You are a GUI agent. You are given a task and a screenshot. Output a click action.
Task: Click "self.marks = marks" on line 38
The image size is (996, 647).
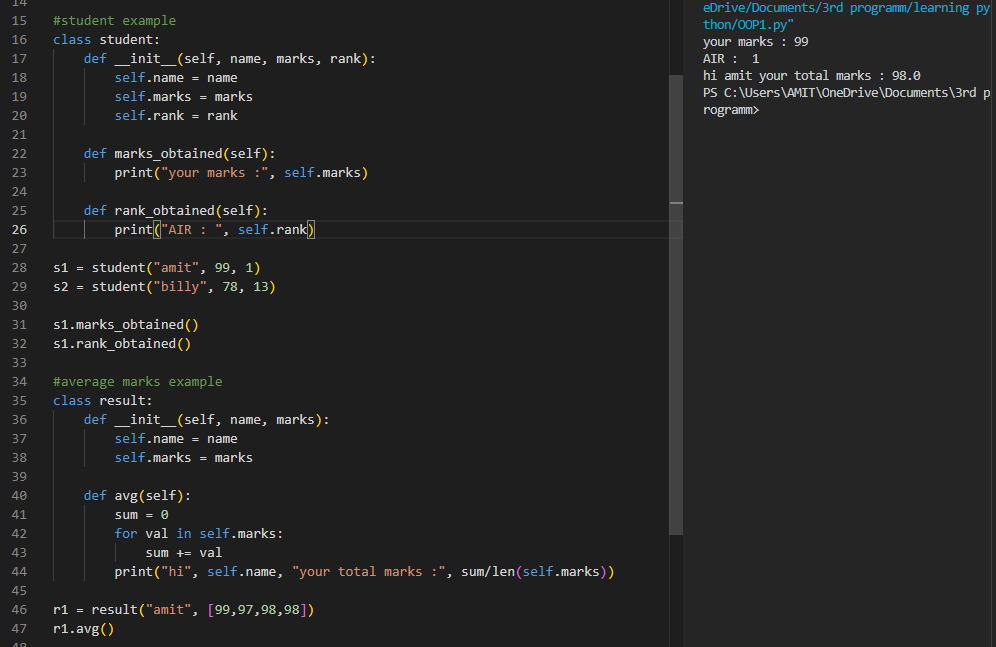click(184, 458)
